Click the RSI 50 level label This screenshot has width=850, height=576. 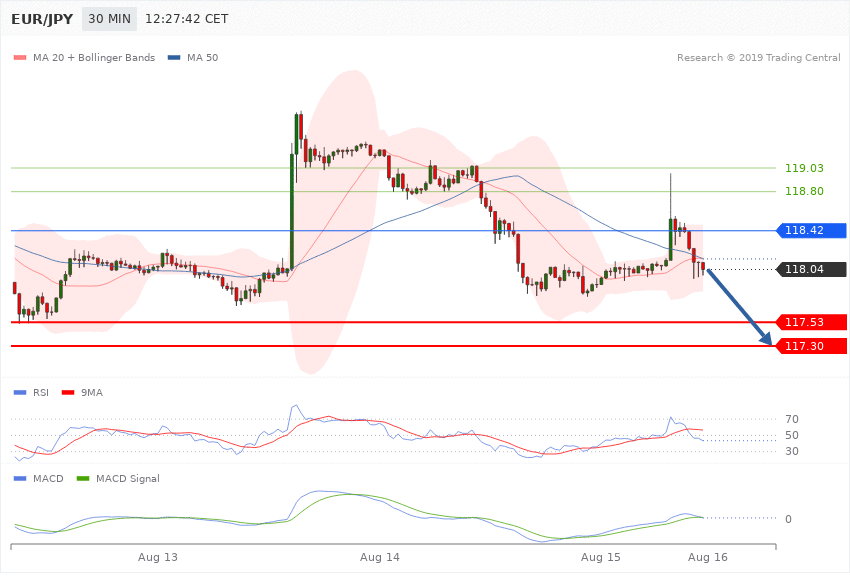click(x=791, y=435)
